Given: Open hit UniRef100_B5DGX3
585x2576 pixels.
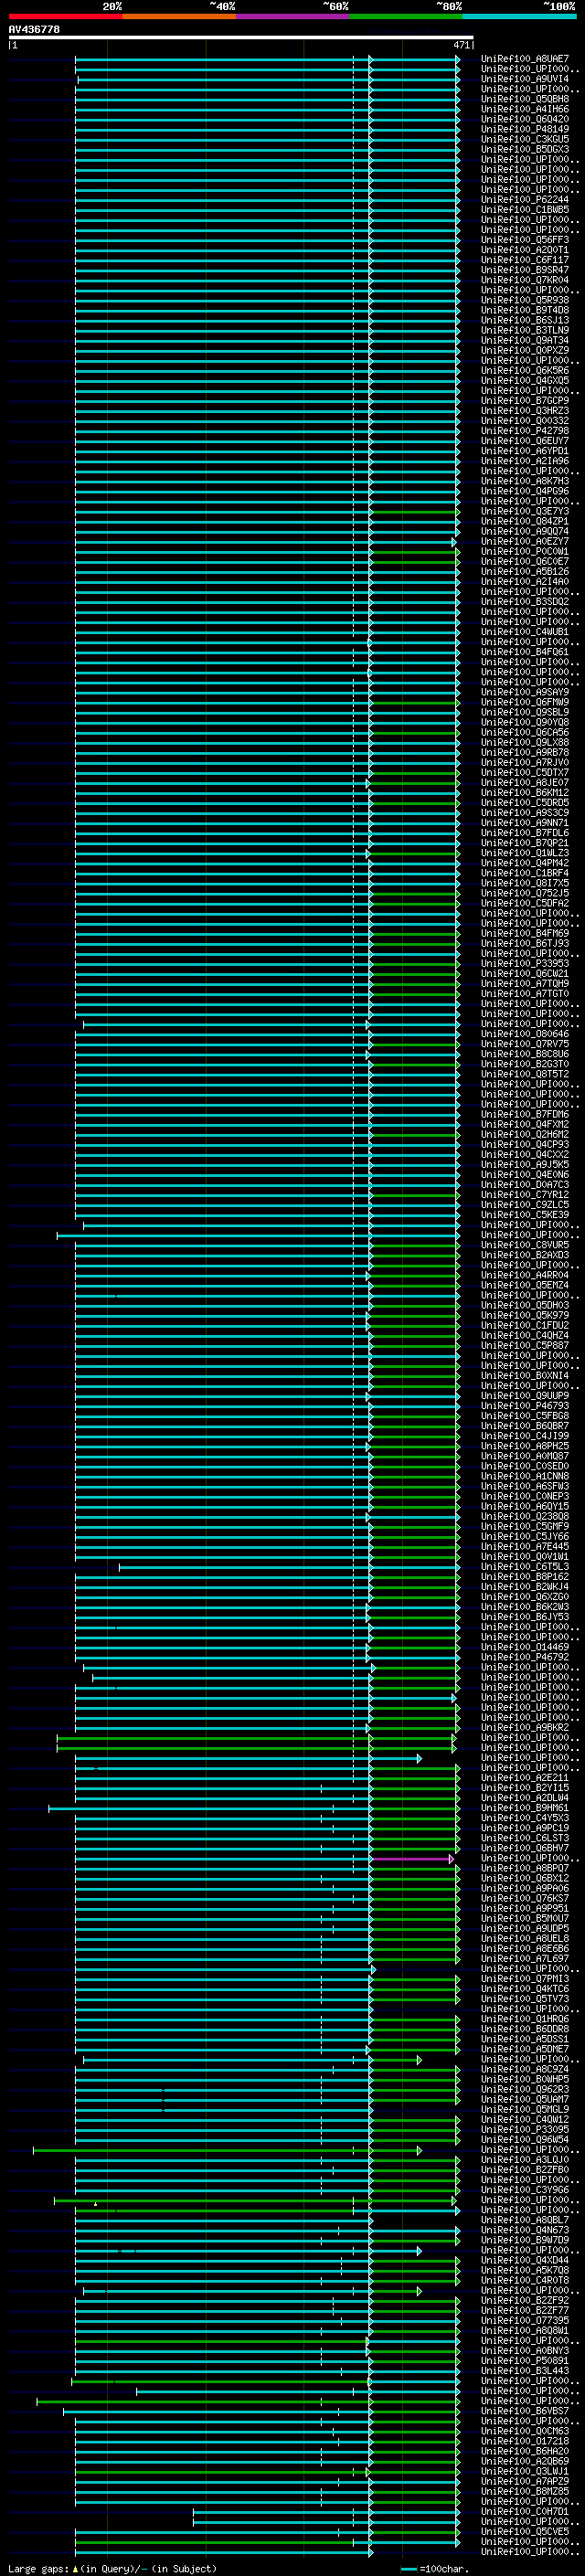Looking at the screenshot, I should 525,149.
